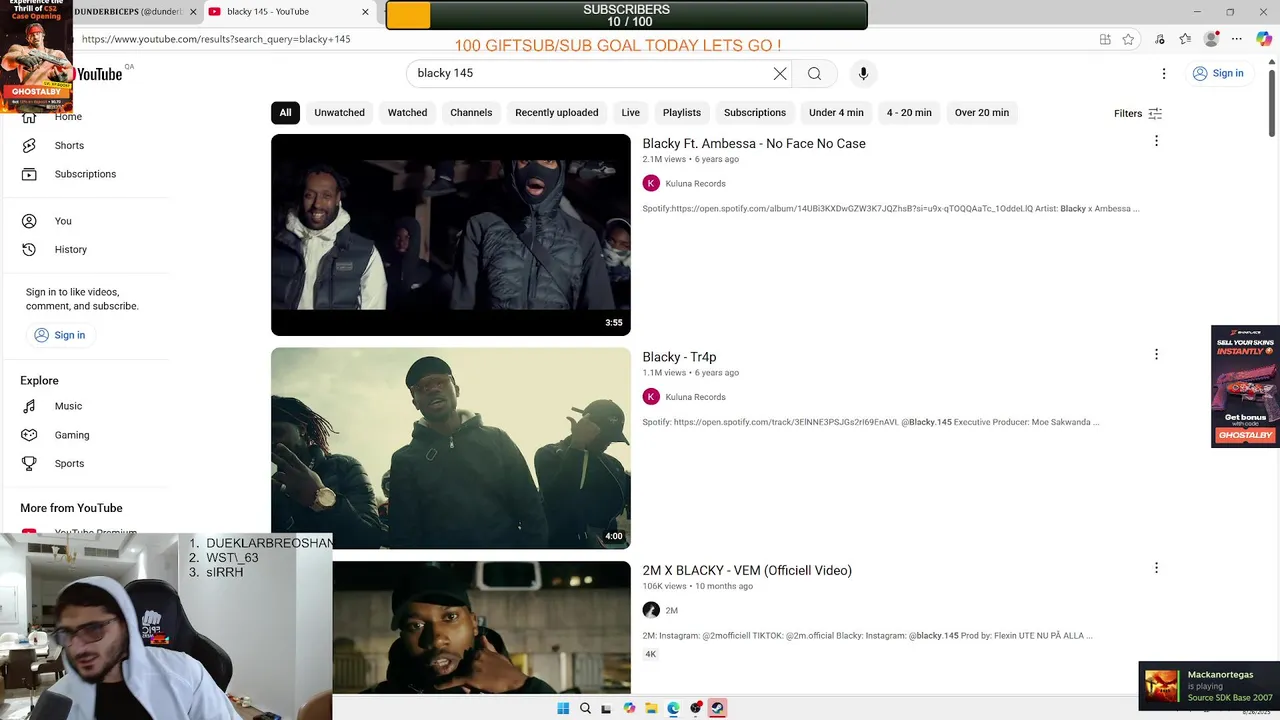This screenshot has width=1280, height=720.
Task: Select the Under 4 min filter chip
Action: (836, 113)
